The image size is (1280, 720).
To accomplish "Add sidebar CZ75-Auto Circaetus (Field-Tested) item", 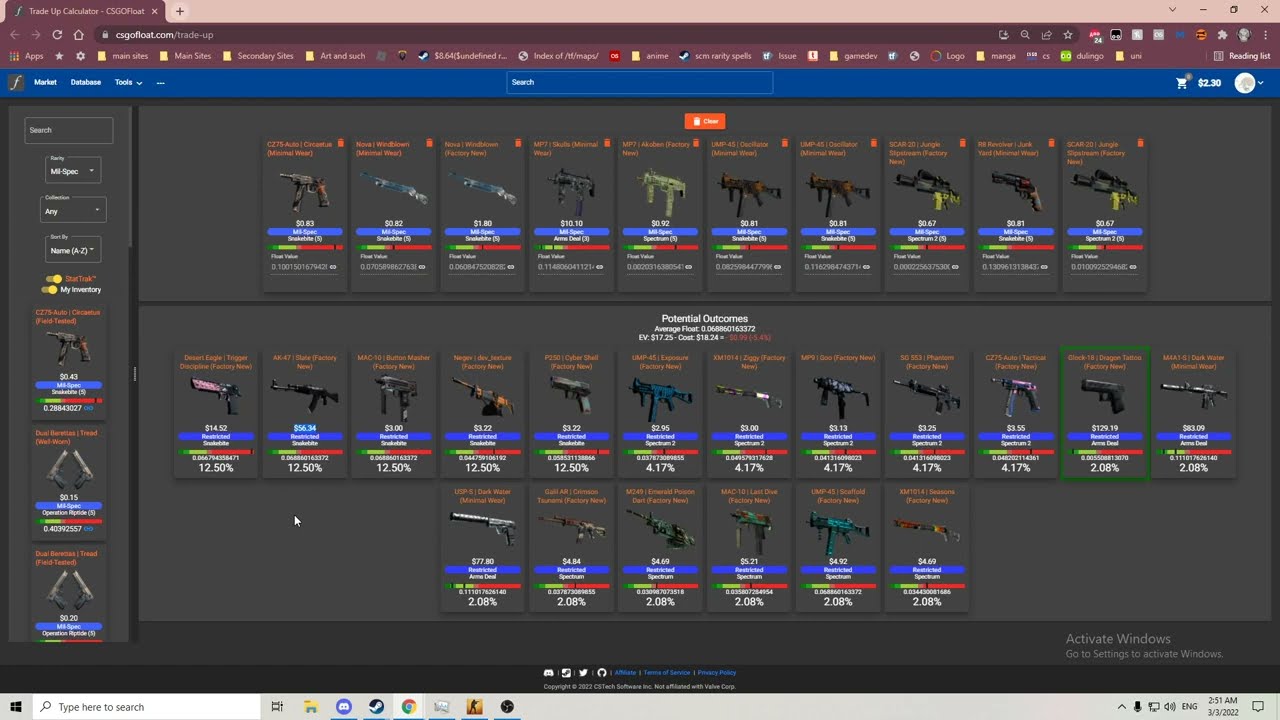I will tap(69, 360).
